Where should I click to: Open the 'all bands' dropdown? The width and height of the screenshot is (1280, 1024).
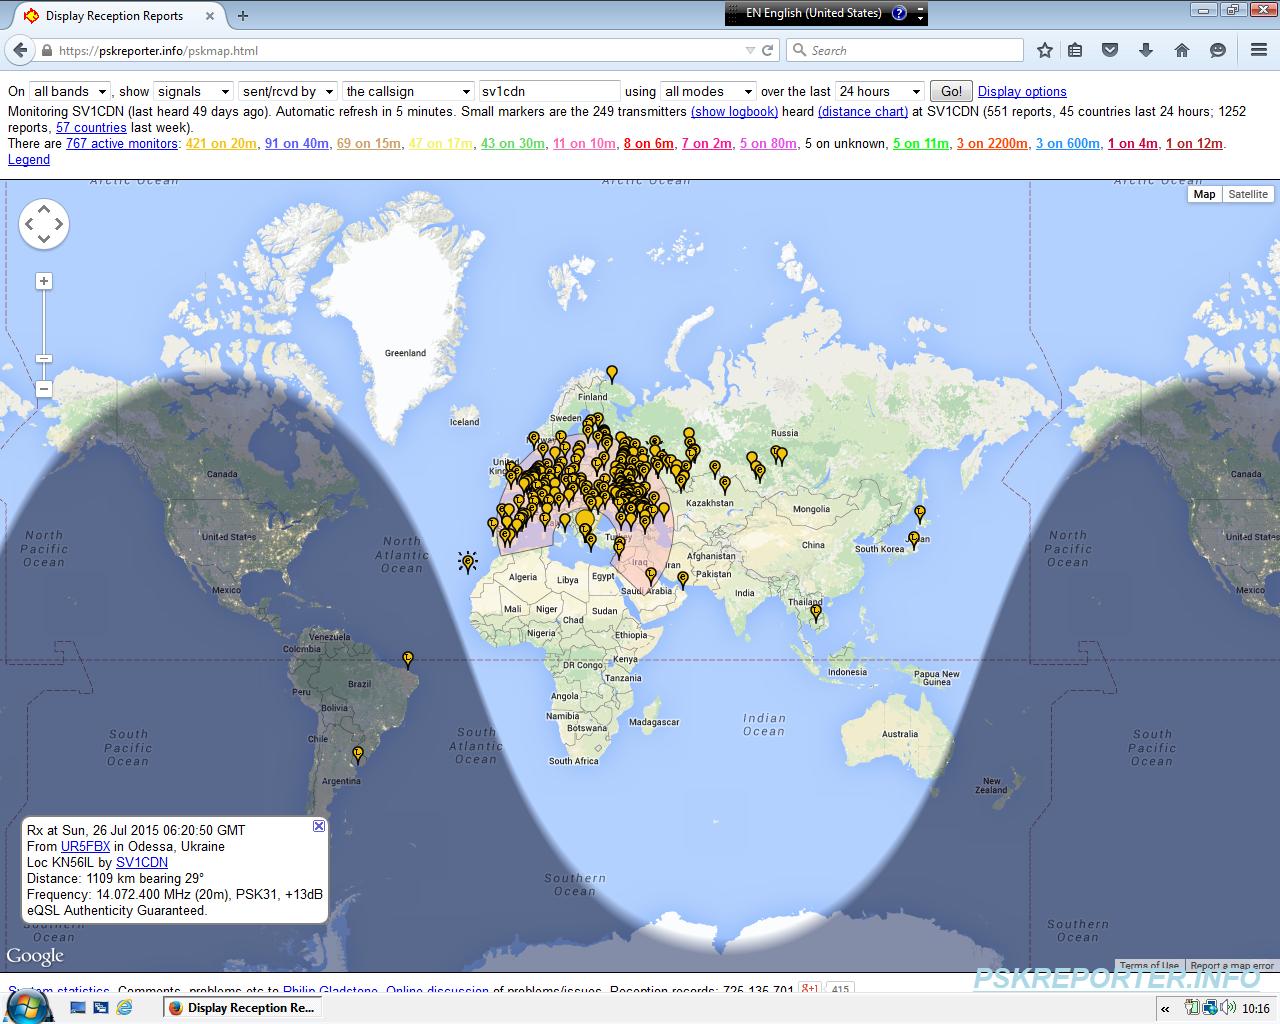pyautogui.click(x=69, y=91)
